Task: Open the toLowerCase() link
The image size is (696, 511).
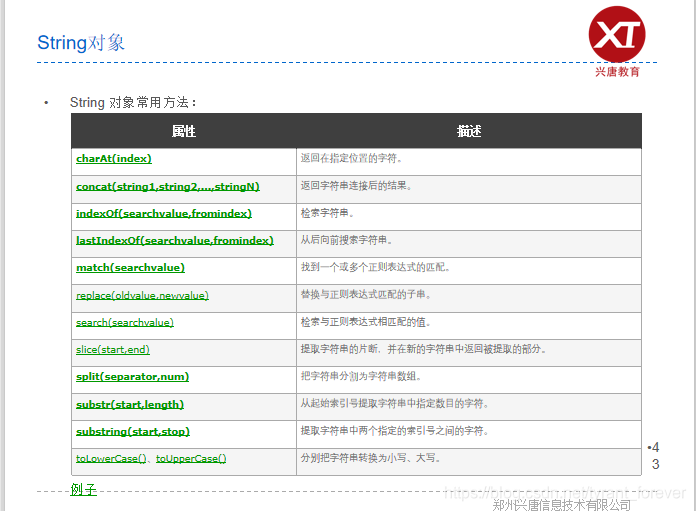Action: tap(111, 459)
